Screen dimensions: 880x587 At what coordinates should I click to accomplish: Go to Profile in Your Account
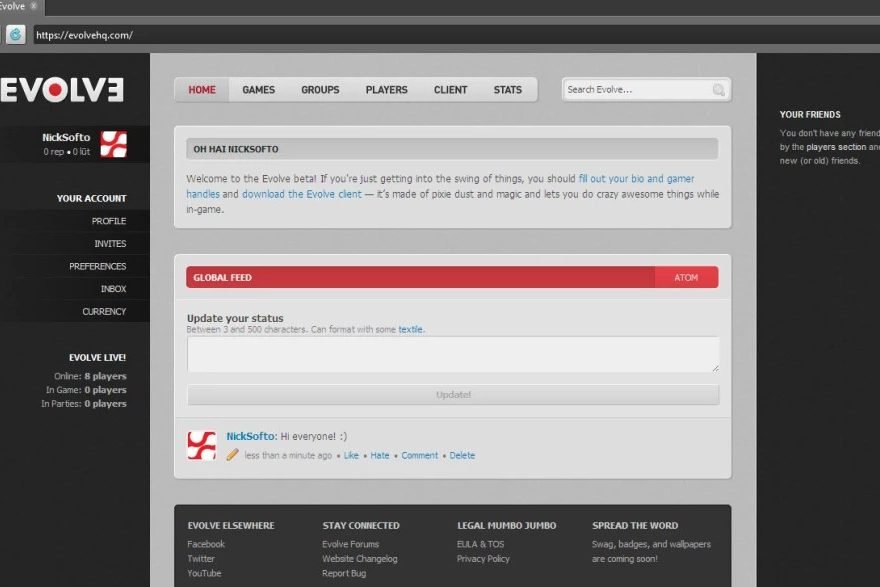108,221
